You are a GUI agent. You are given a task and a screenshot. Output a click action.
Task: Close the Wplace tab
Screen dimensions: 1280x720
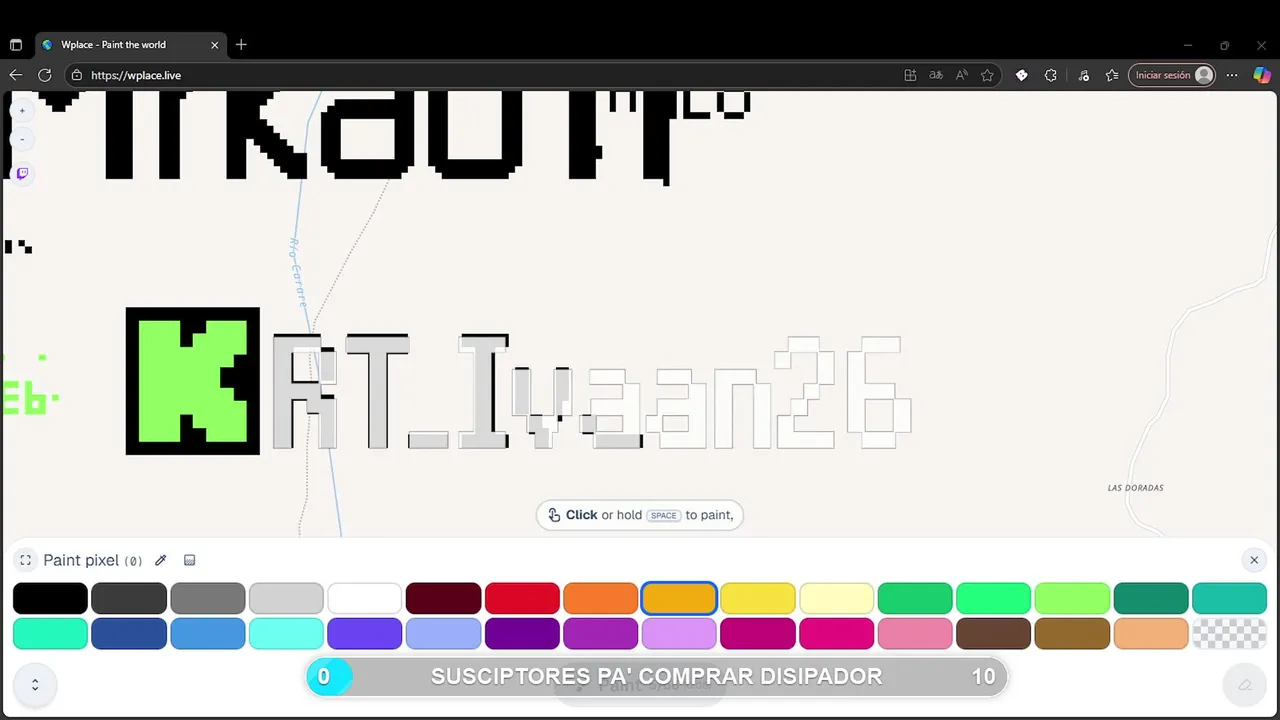pos(214,45)
